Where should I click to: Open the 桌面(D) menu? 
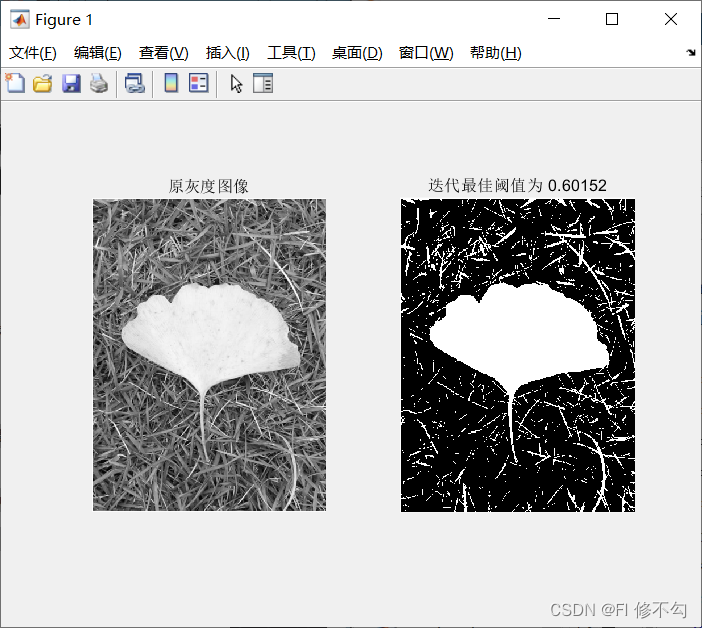[357, 53]
